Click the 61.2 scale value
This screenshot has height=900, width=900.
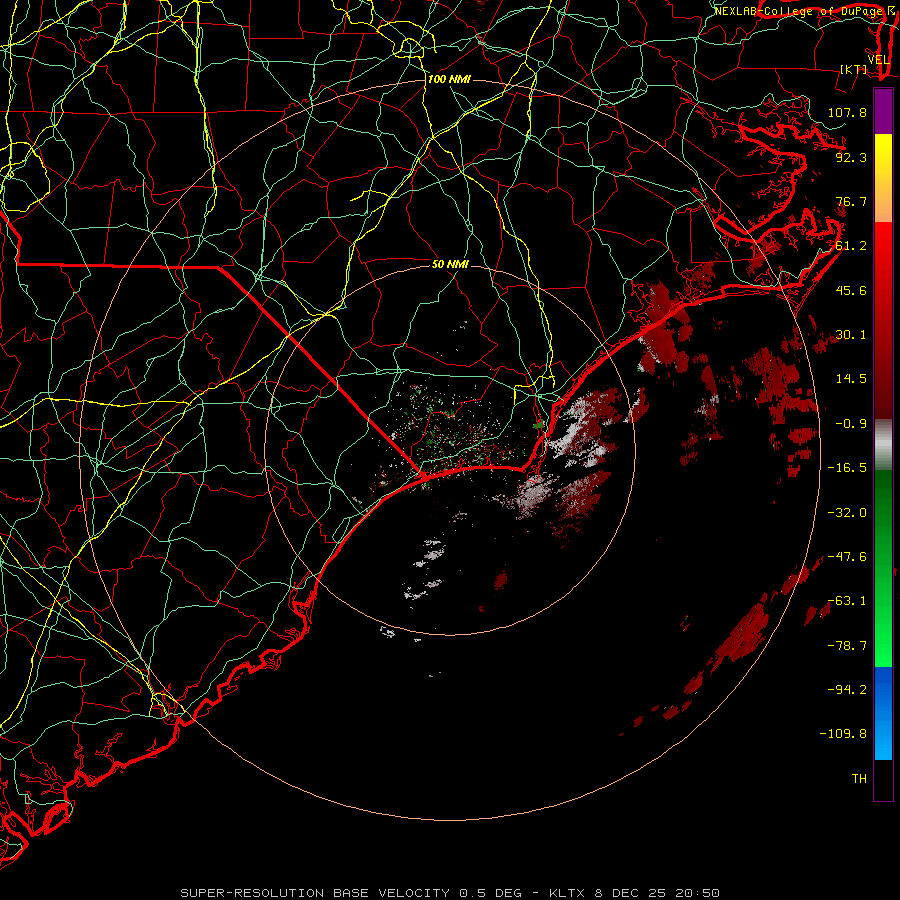pyautogui.click(x=851, y=246)
